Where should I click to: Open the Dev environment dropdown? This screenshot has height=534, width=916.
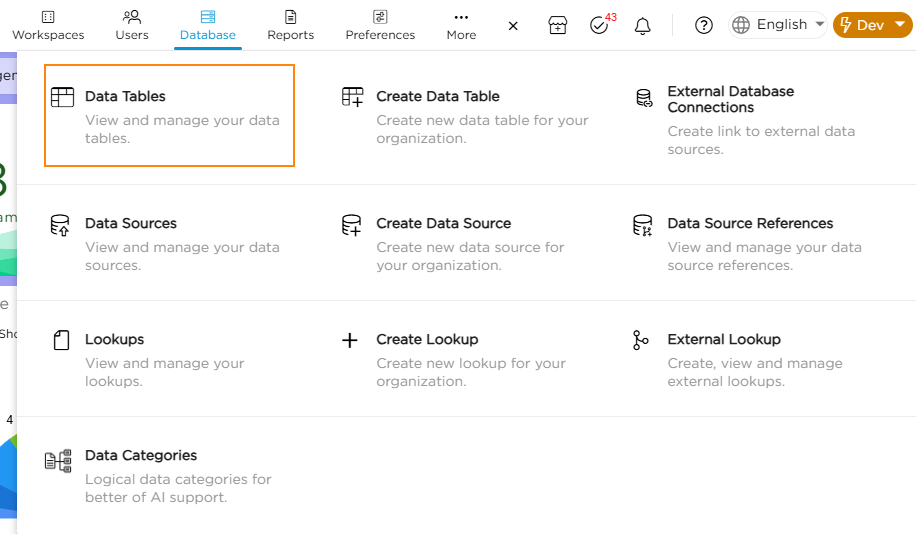coord(872,25)
